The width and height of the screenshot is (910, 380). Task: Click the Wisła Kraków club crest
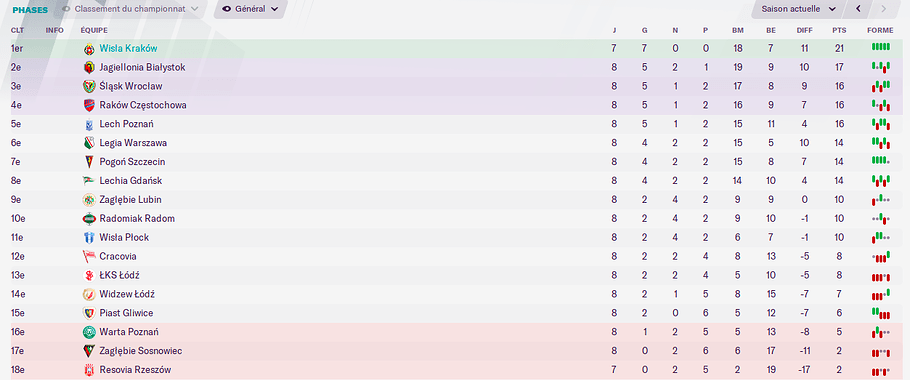(89, 49)
